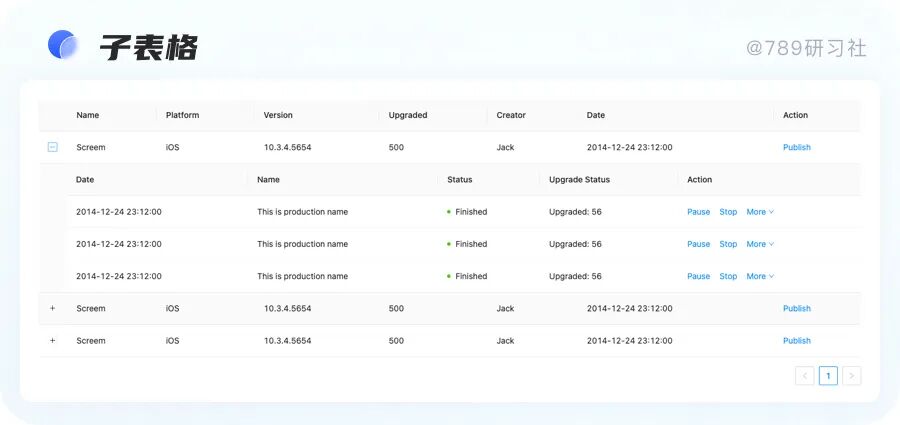Click Pause in third sub-table row
The width and height of the screenshot is (900, 425).
699,276
